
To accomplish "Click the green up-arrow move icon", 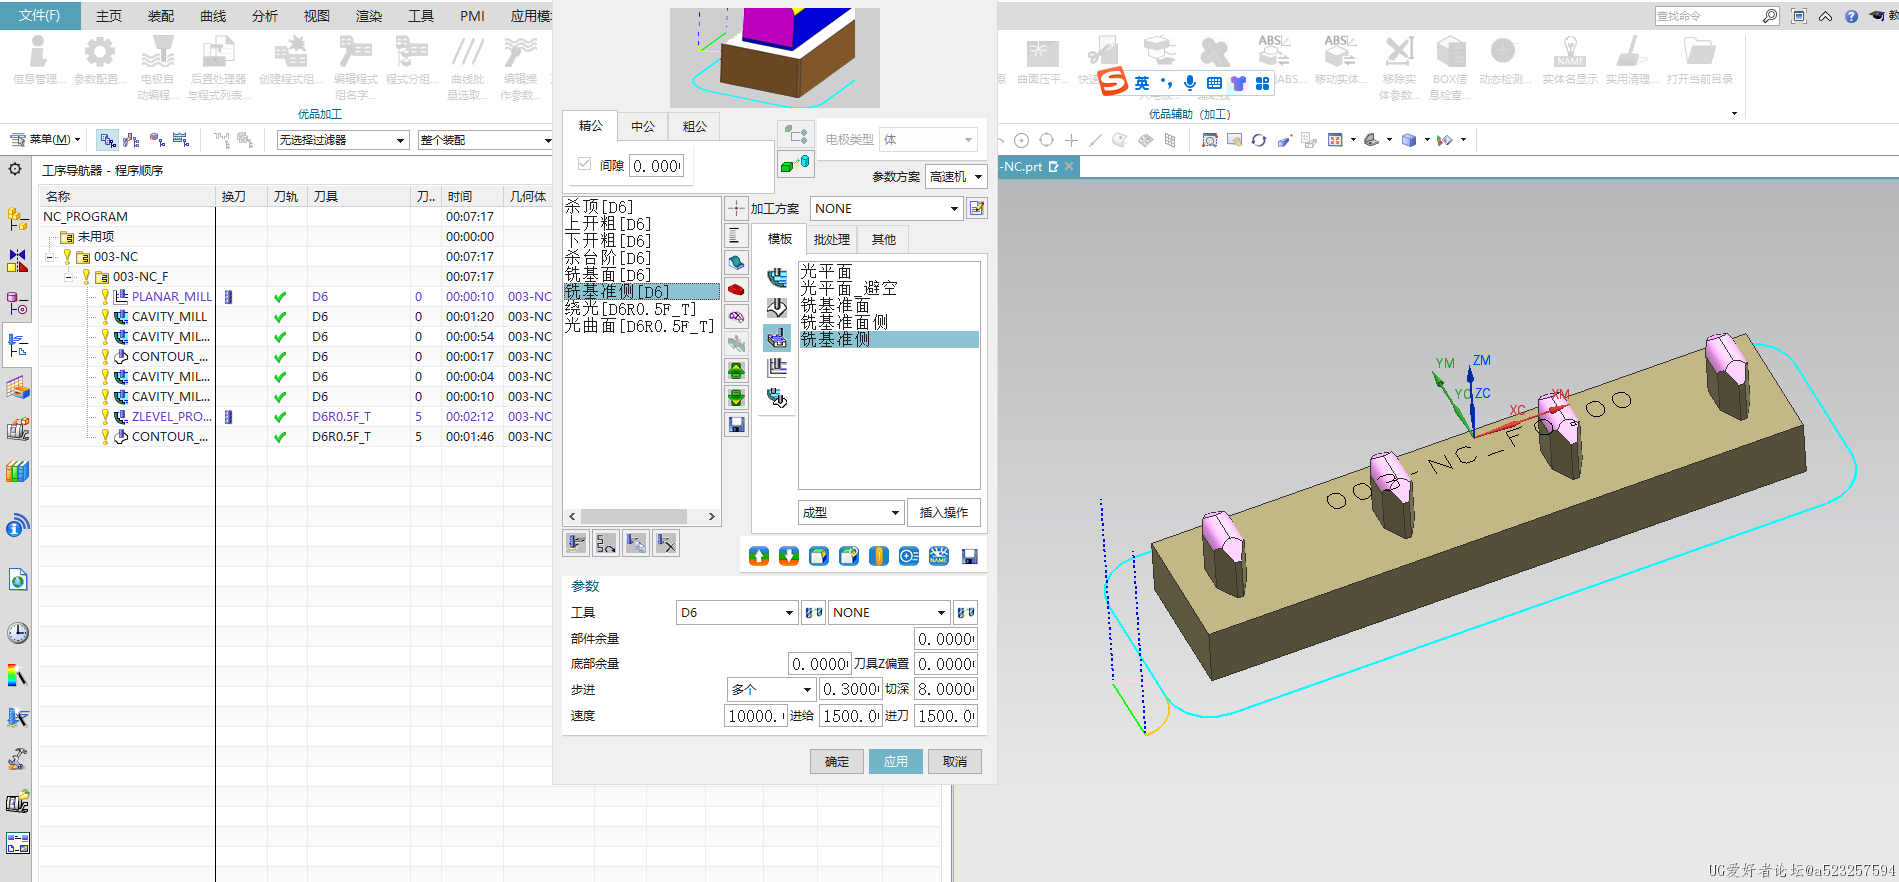I will click(736, 371).
